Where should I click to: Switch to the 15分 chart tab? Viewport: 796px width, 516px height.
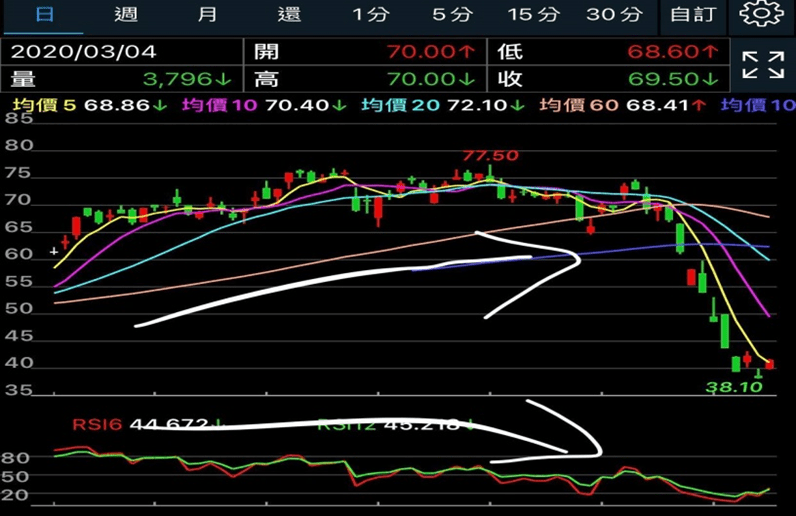(x=534, y=14)
